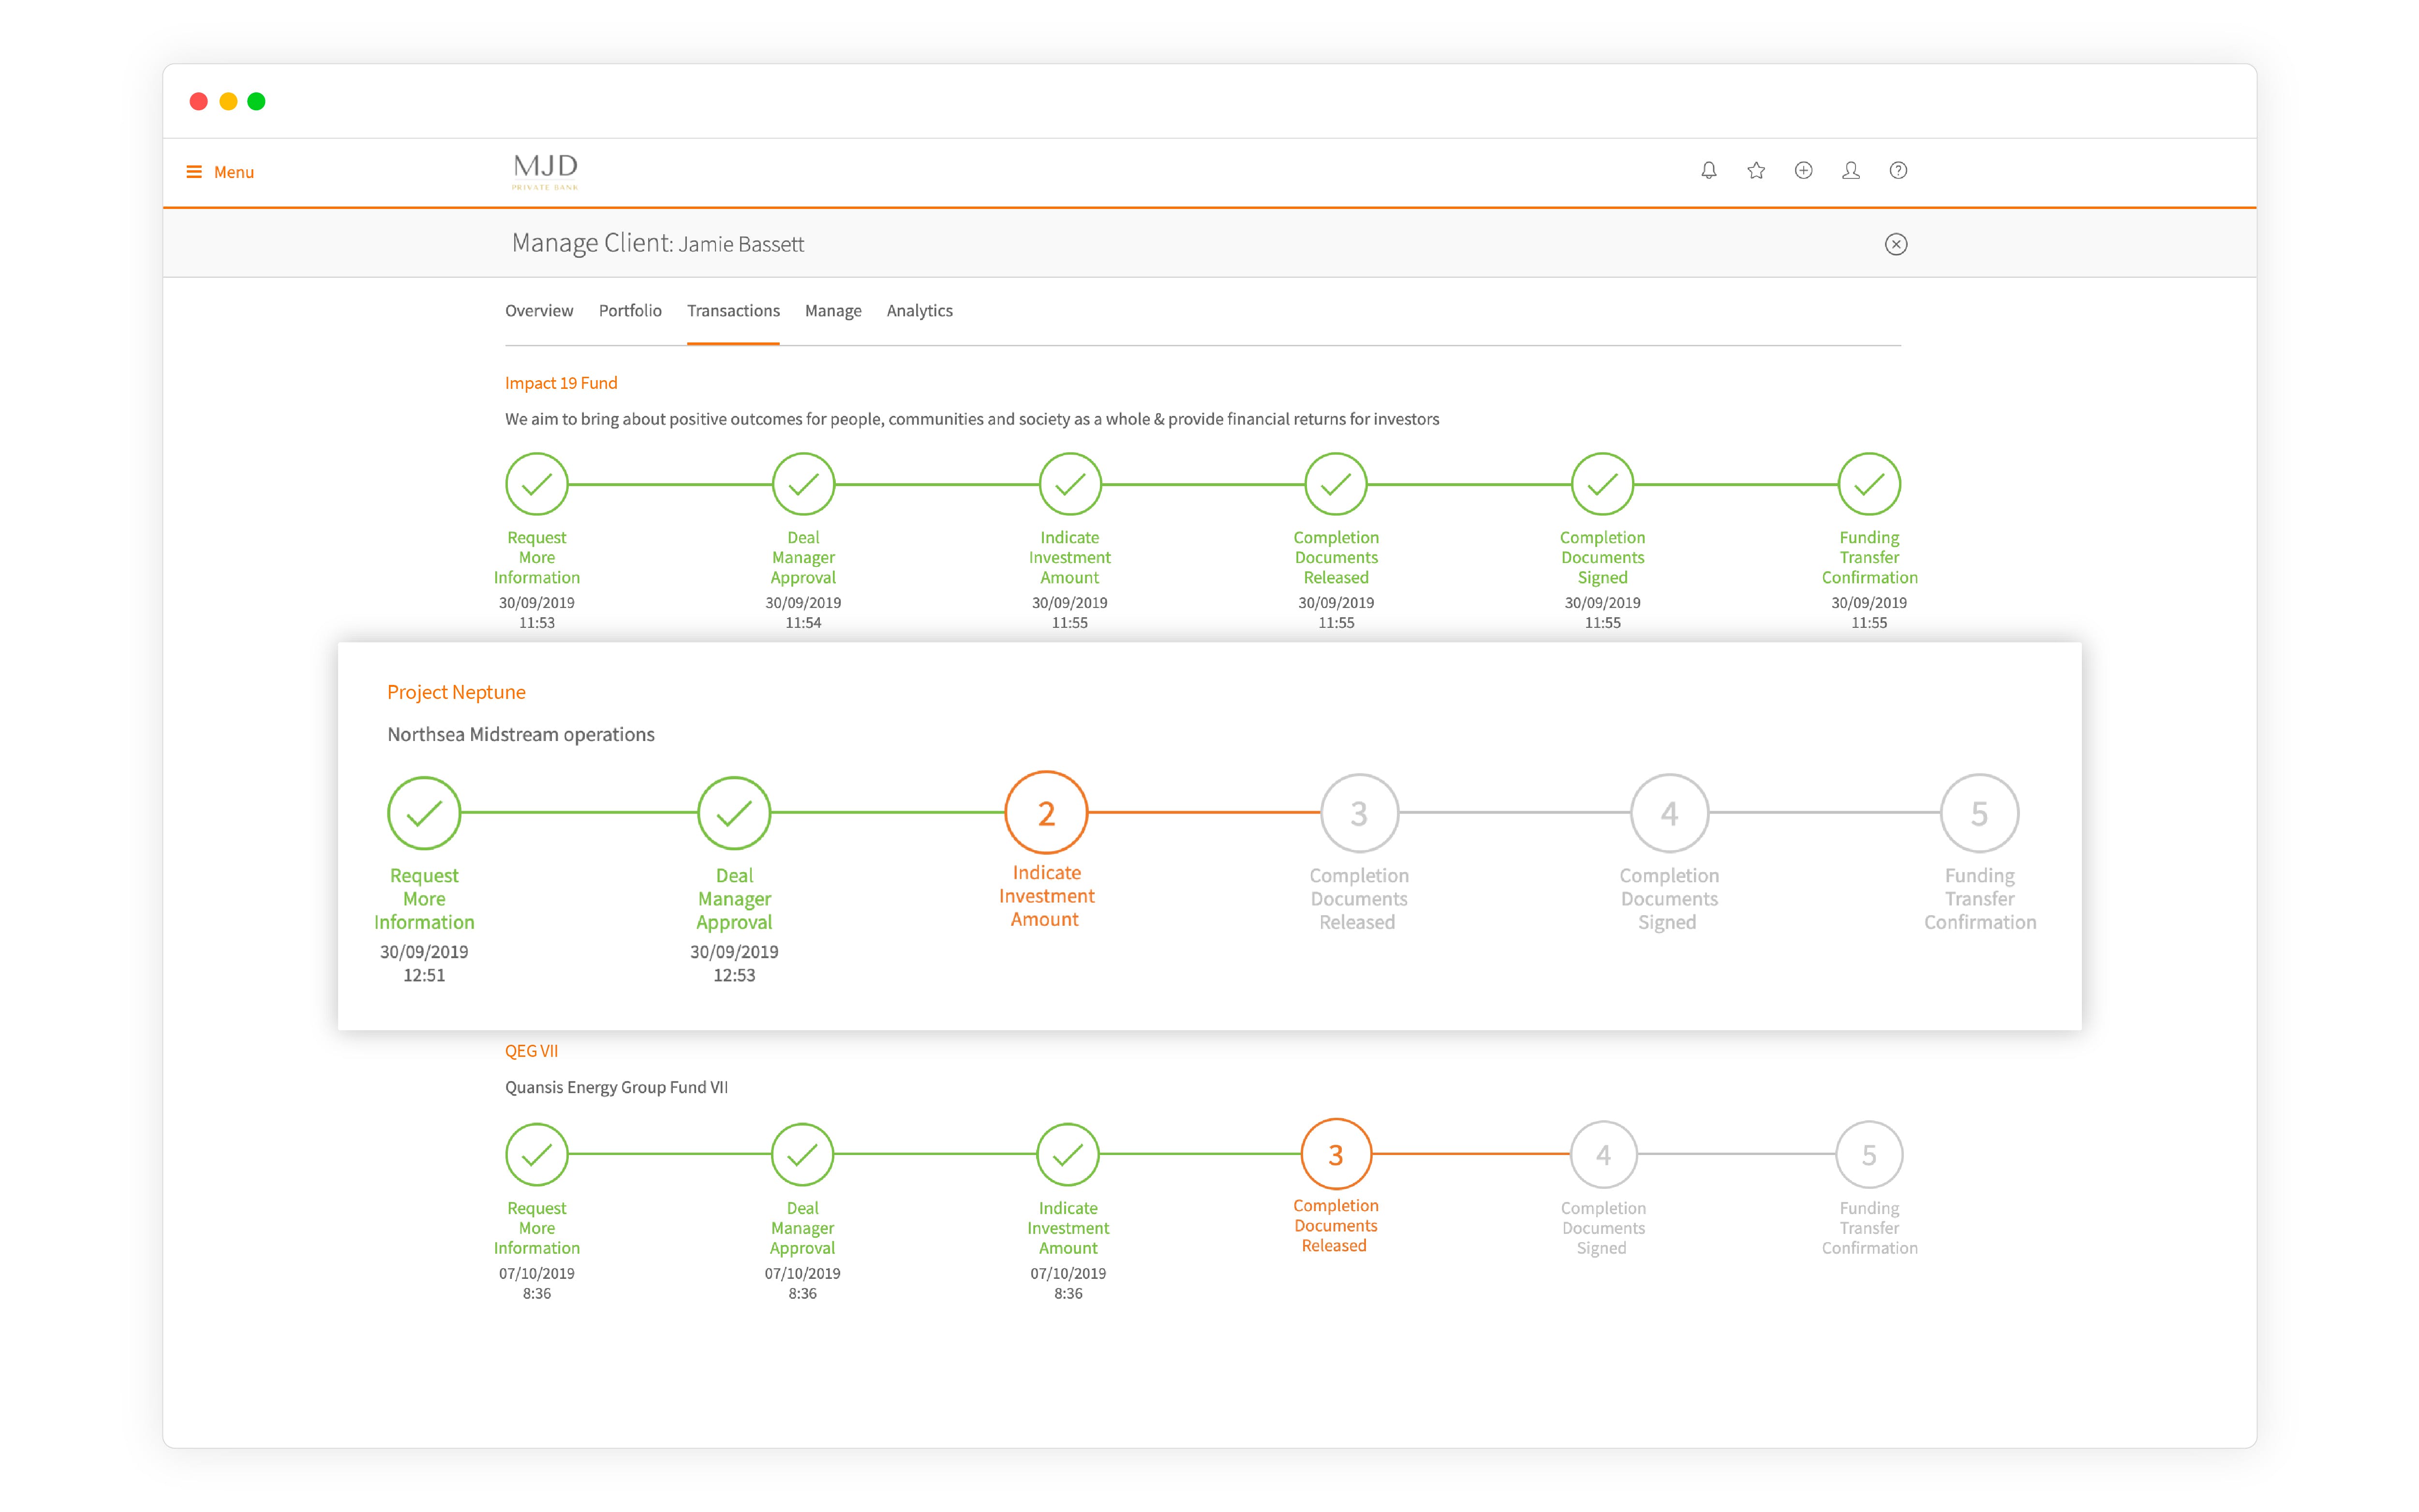Open the Analytics tab
This screenshot has width=2419, height=1512.
919,311
